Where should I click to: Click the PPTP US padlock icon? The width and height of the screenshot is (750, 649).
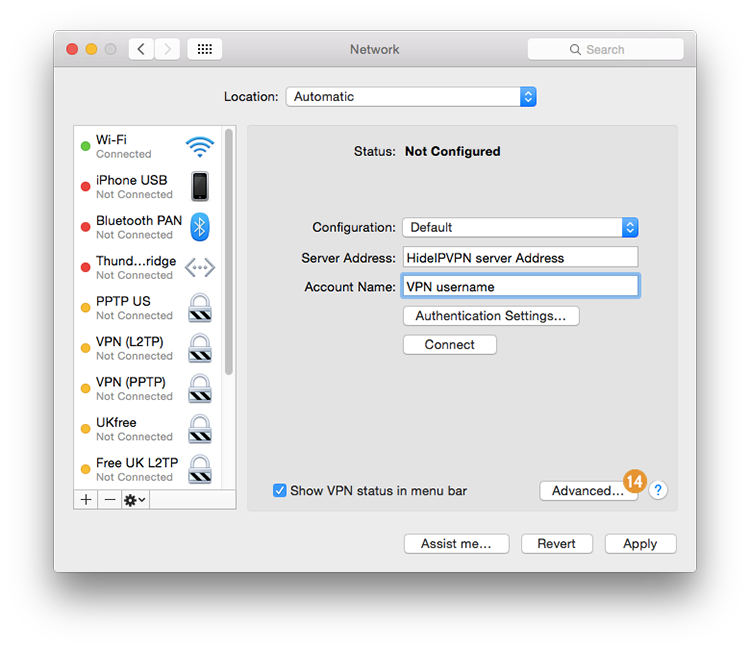pyautogui.click(x=200, y=308)
